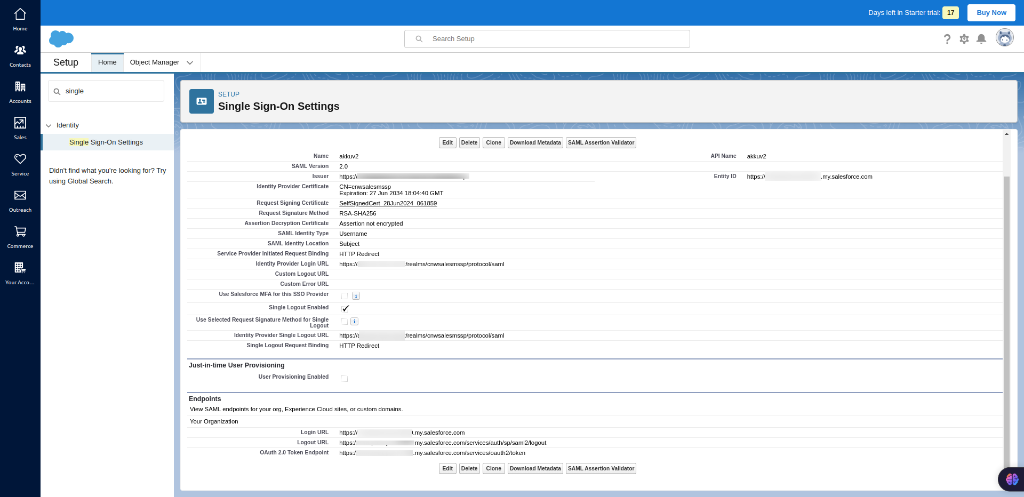Open the Notifications bell icon

(x=981, y=39)
